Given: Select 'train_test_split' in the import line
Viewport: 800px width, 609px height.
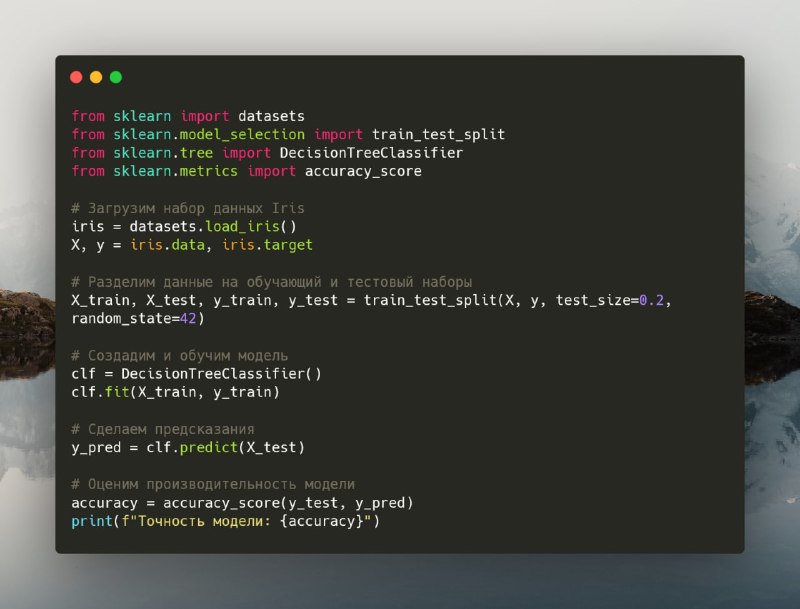Looking at the screenshot, I should [438, 135].
